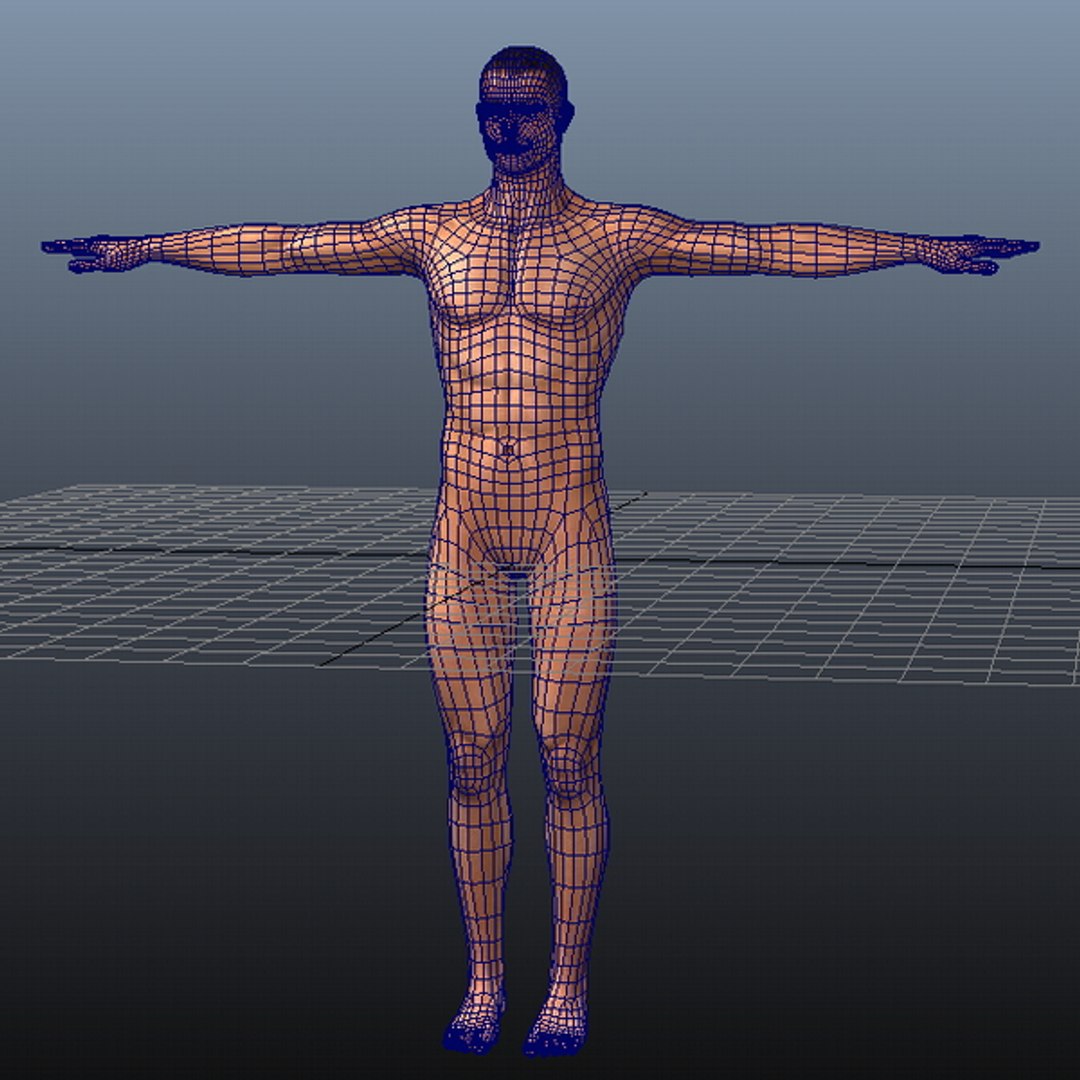Pick the outstretched hand at the image's left edge
1080x1080 pixels.
click(x=96, y=253)
